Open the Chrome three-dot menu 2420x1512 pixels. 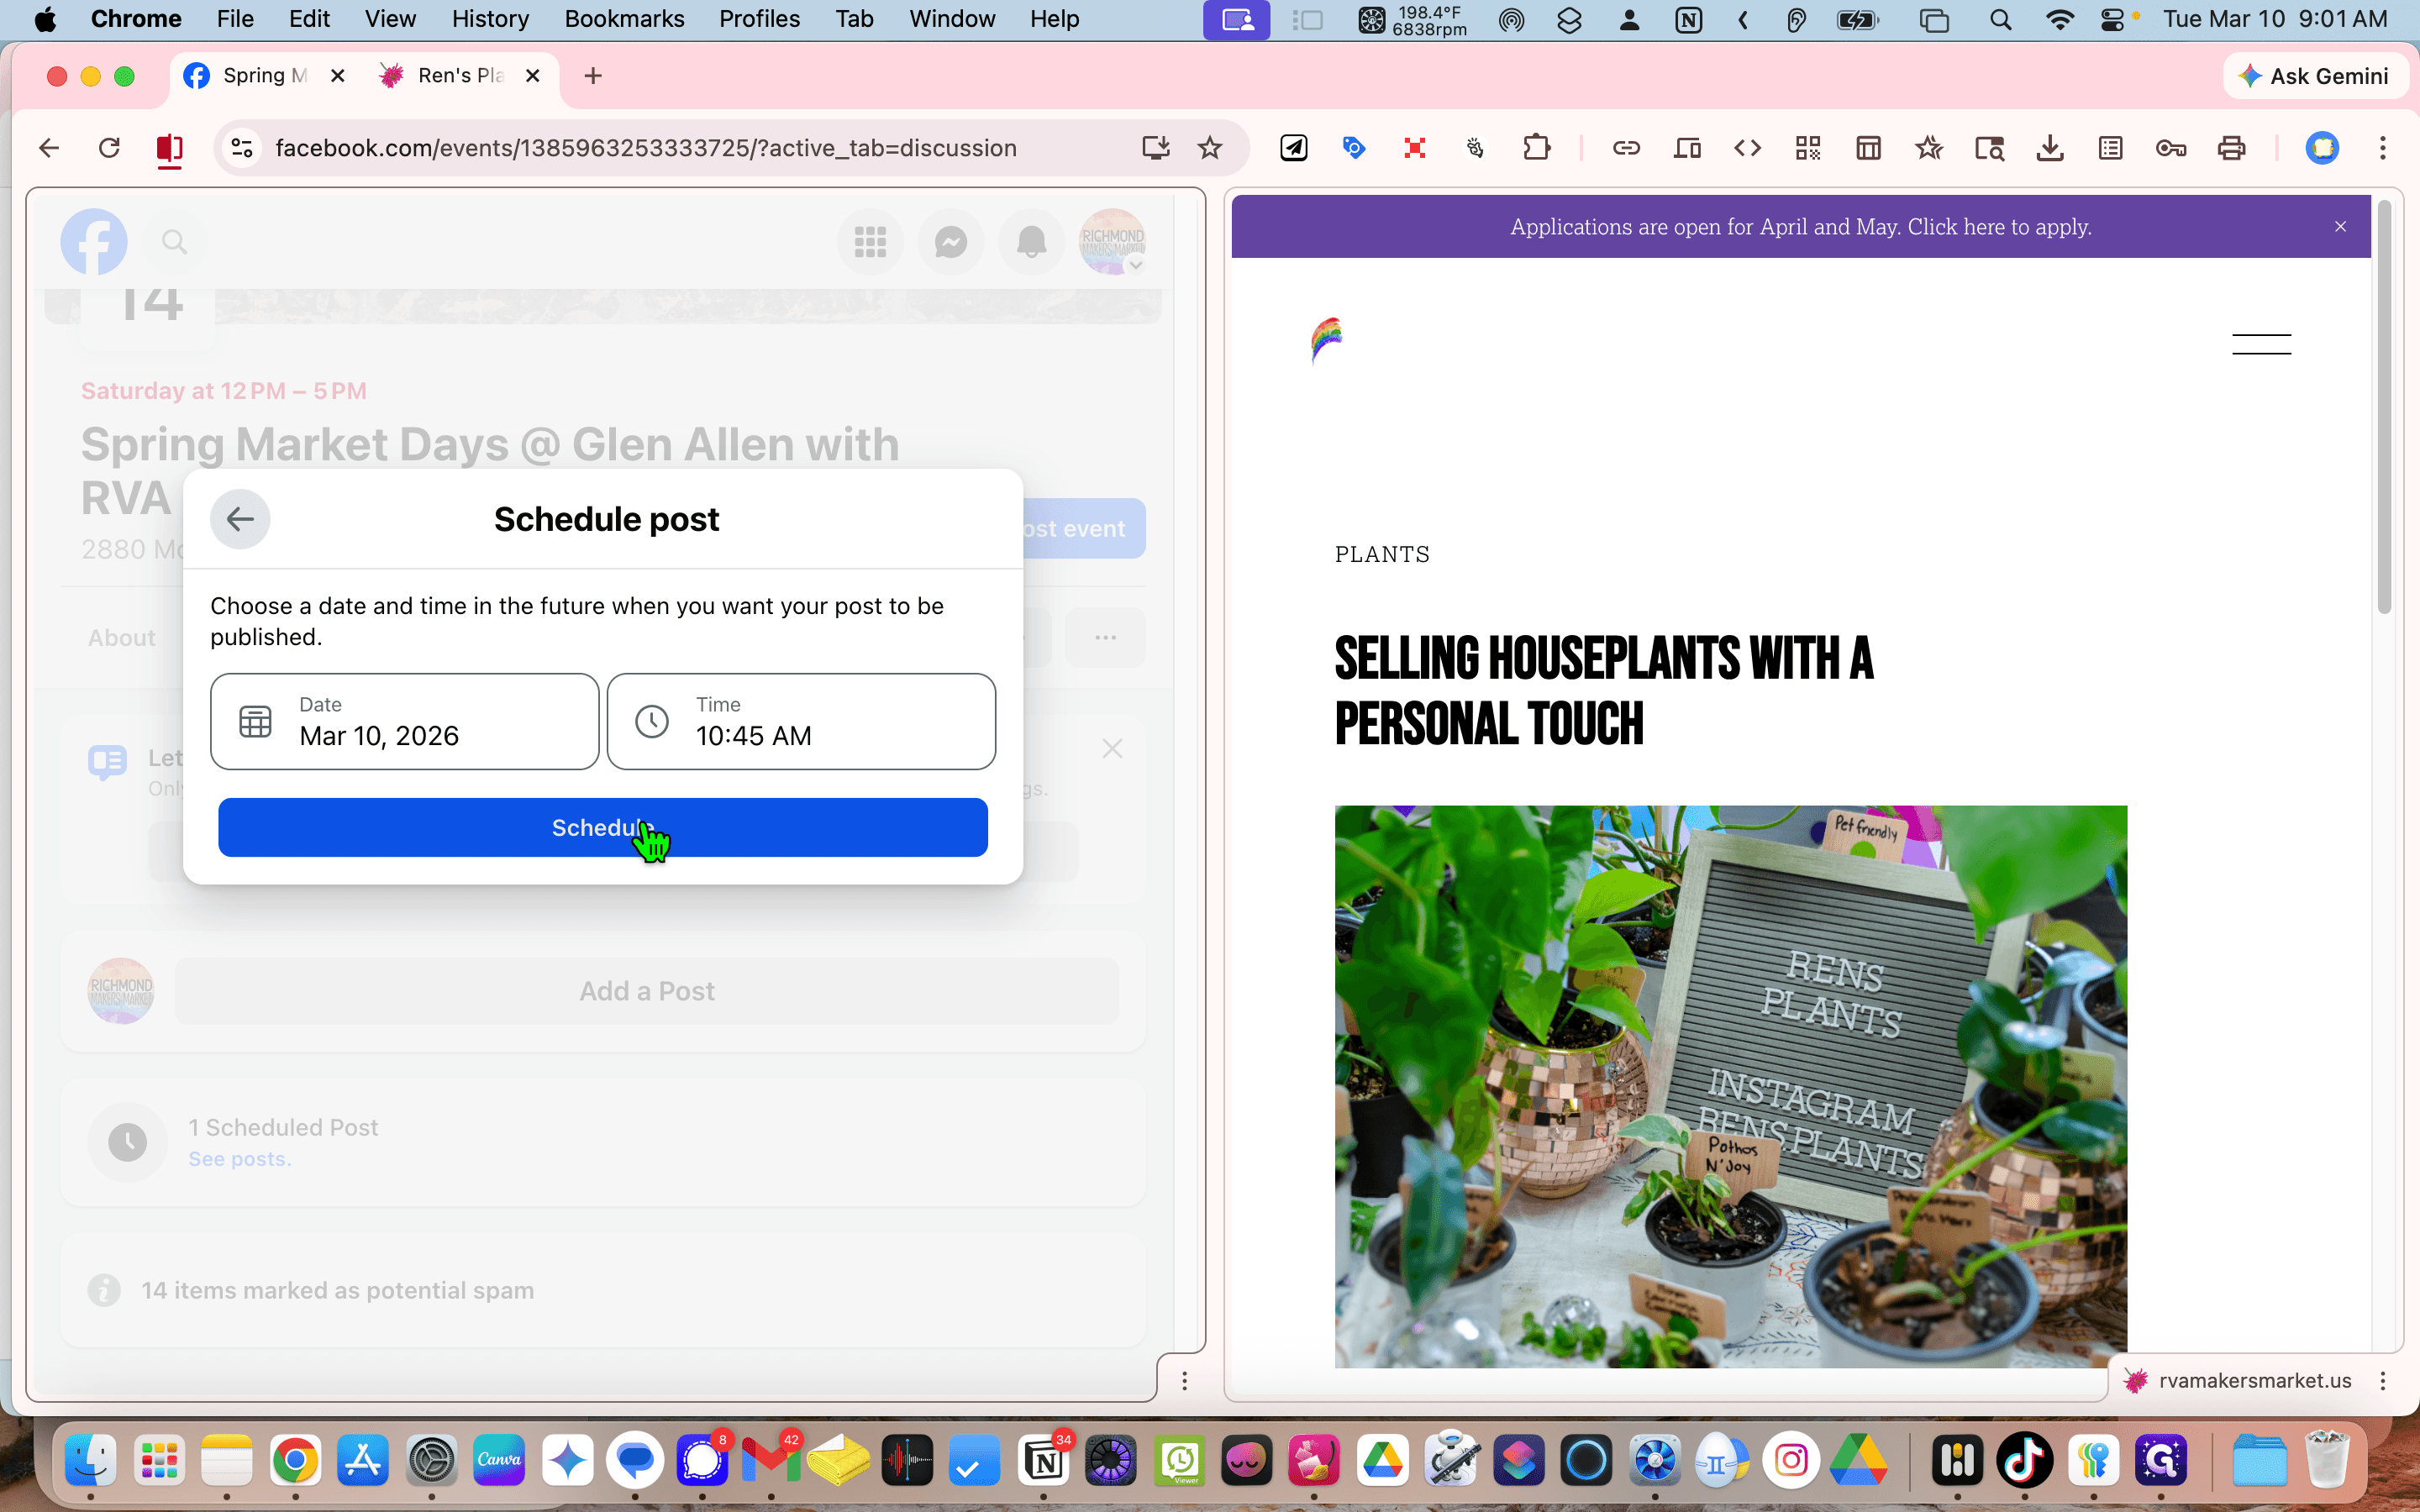[2383, 148]
